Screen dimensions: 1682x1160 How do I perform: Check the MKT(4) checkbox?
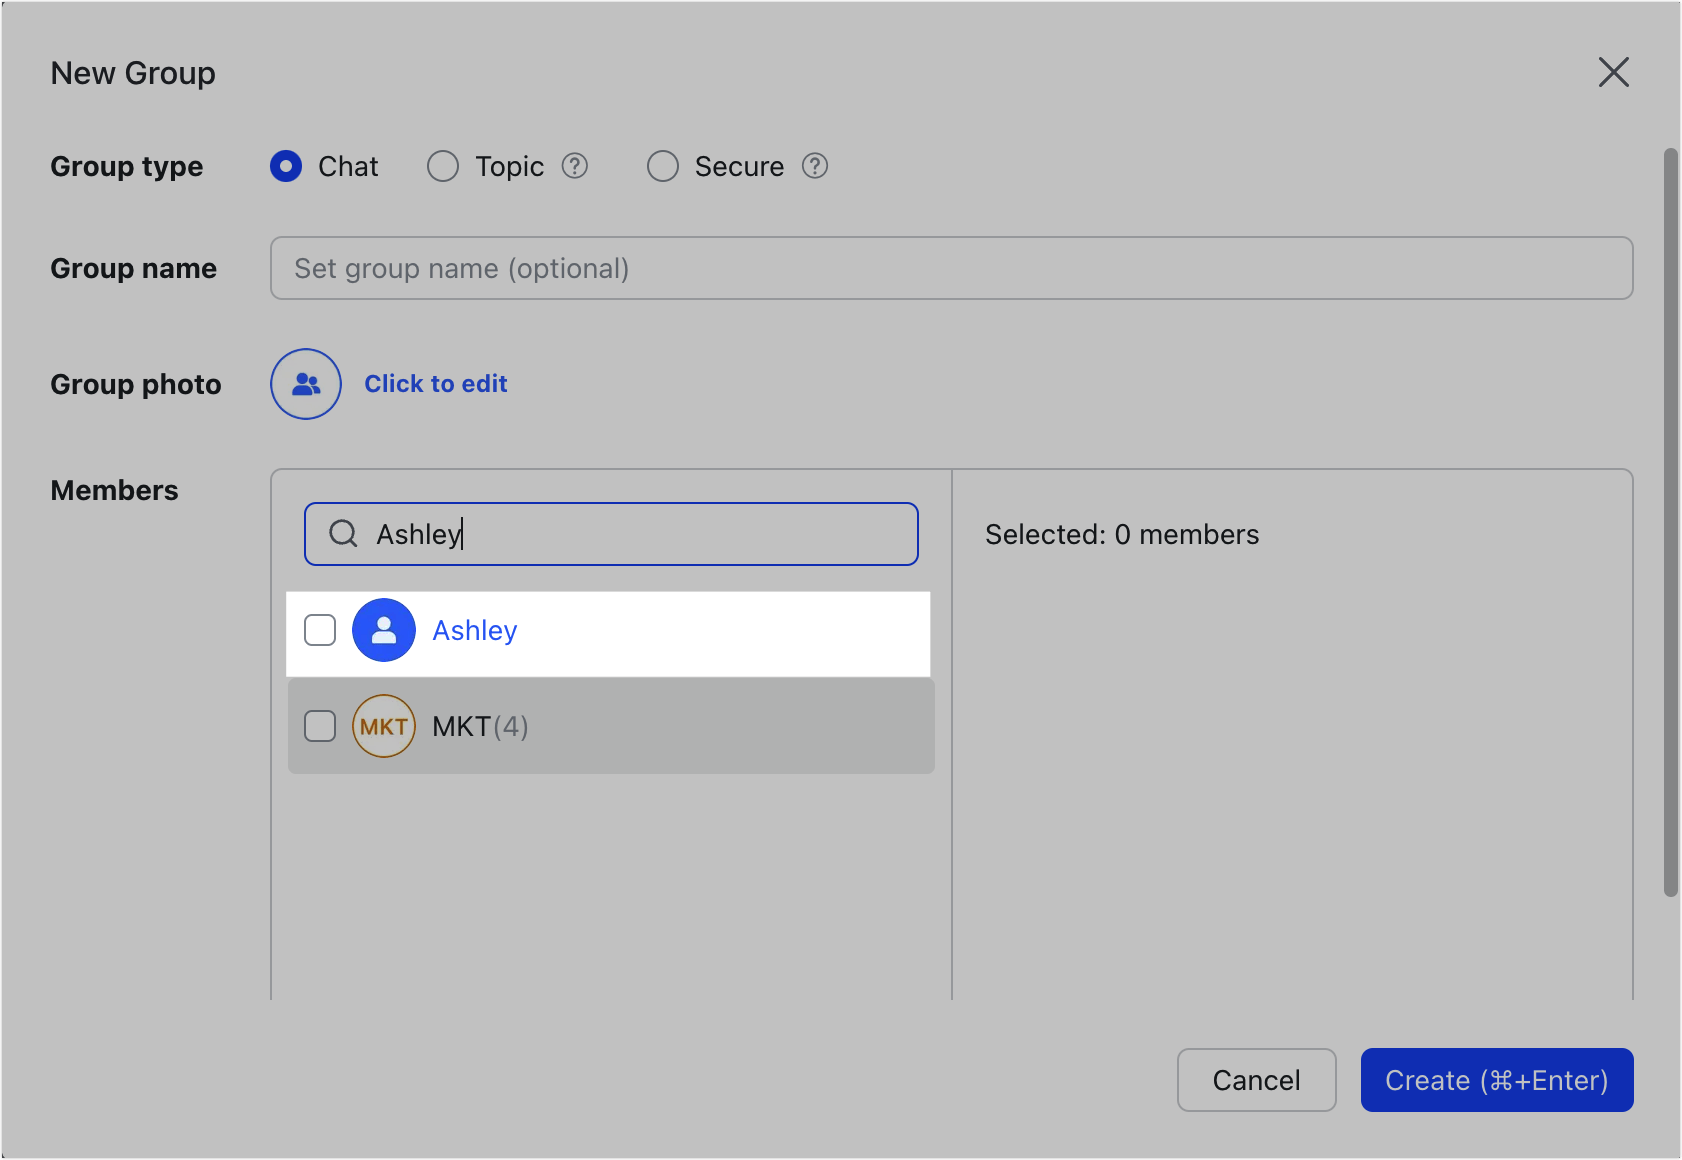tap(320, 726)
